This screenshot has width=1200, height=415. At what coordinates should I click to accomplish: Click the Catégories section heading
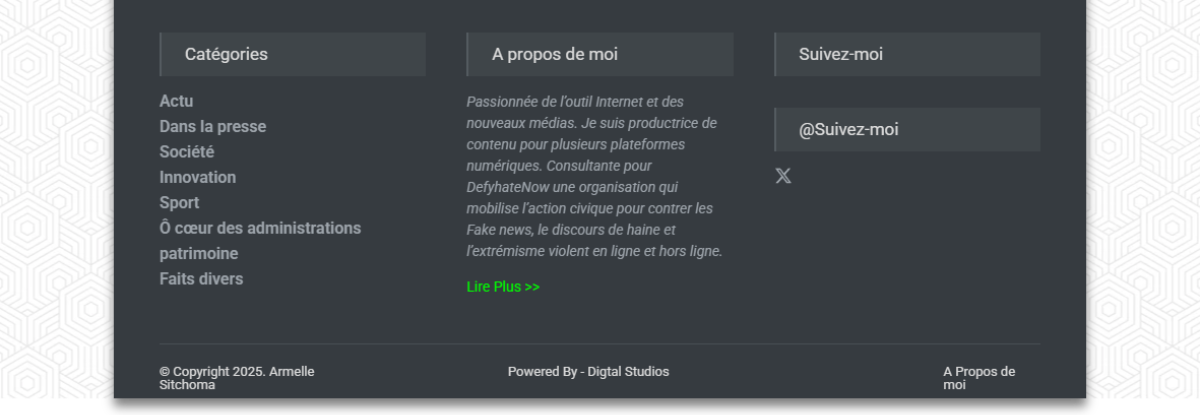pyautogui.click(x=293, y=54)
